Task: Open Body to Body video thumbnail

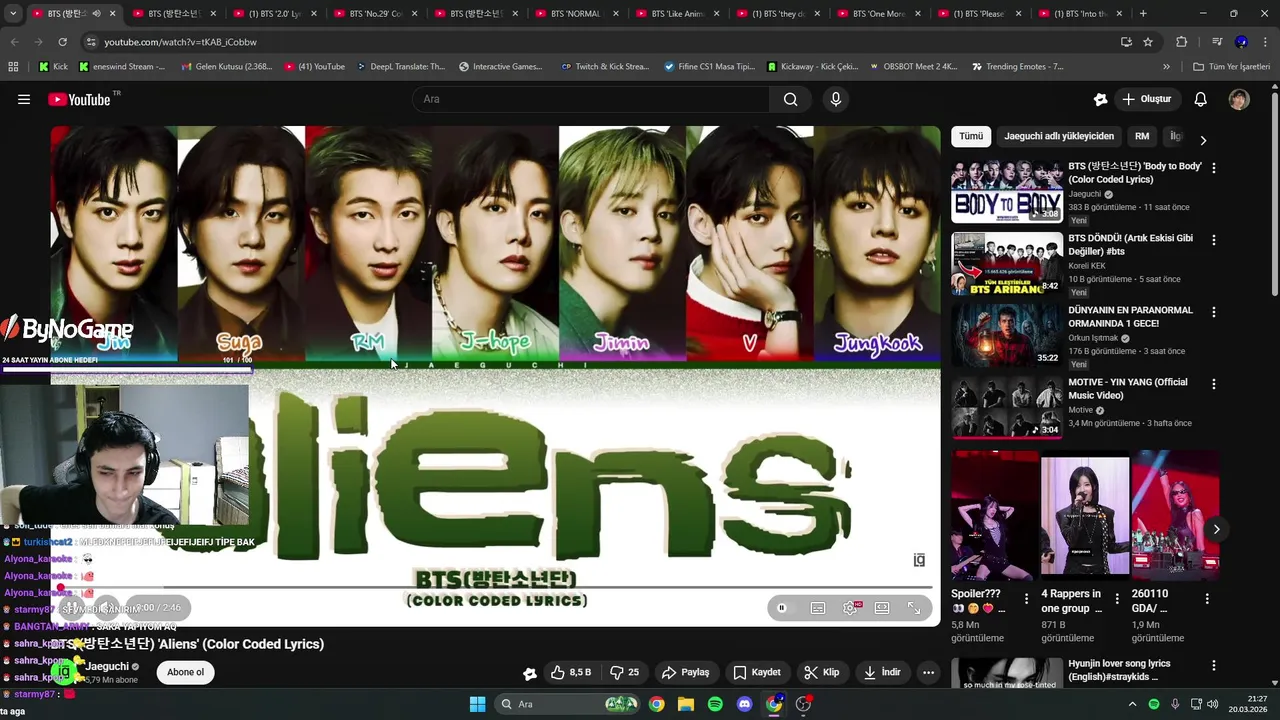Action: (1007, 191)
